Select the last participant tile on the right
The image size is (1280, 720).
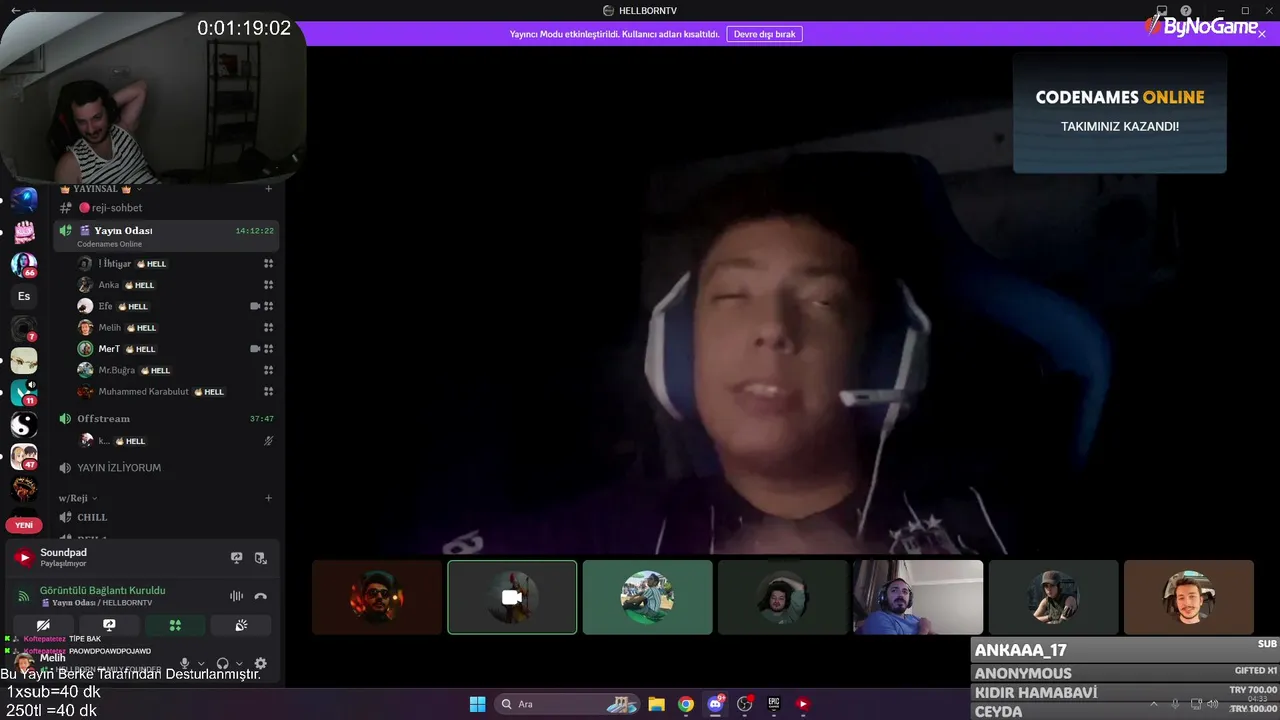coord(1189,597)
